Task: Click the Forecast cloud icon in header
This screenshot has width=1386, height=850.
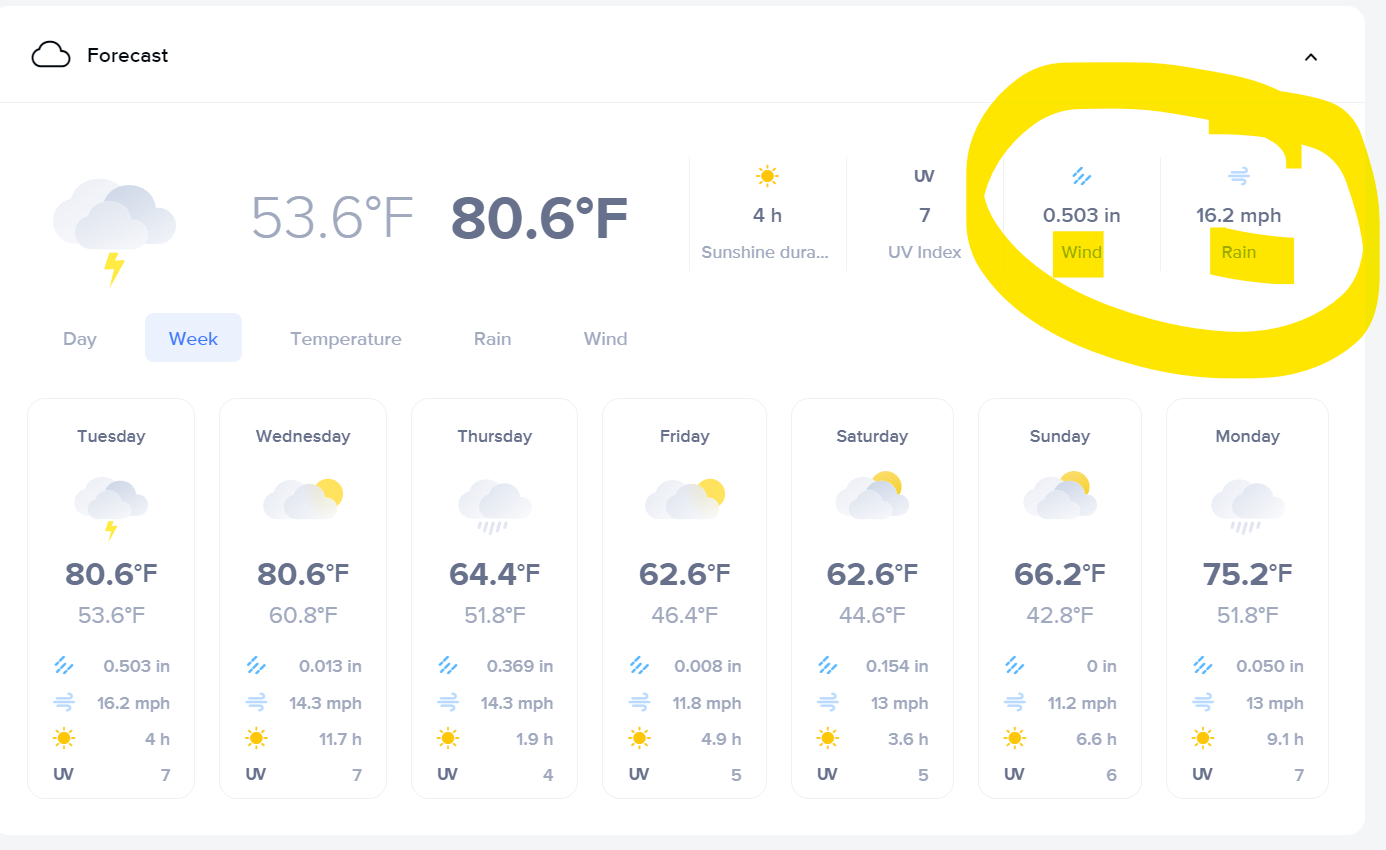Action: [51, 55]
